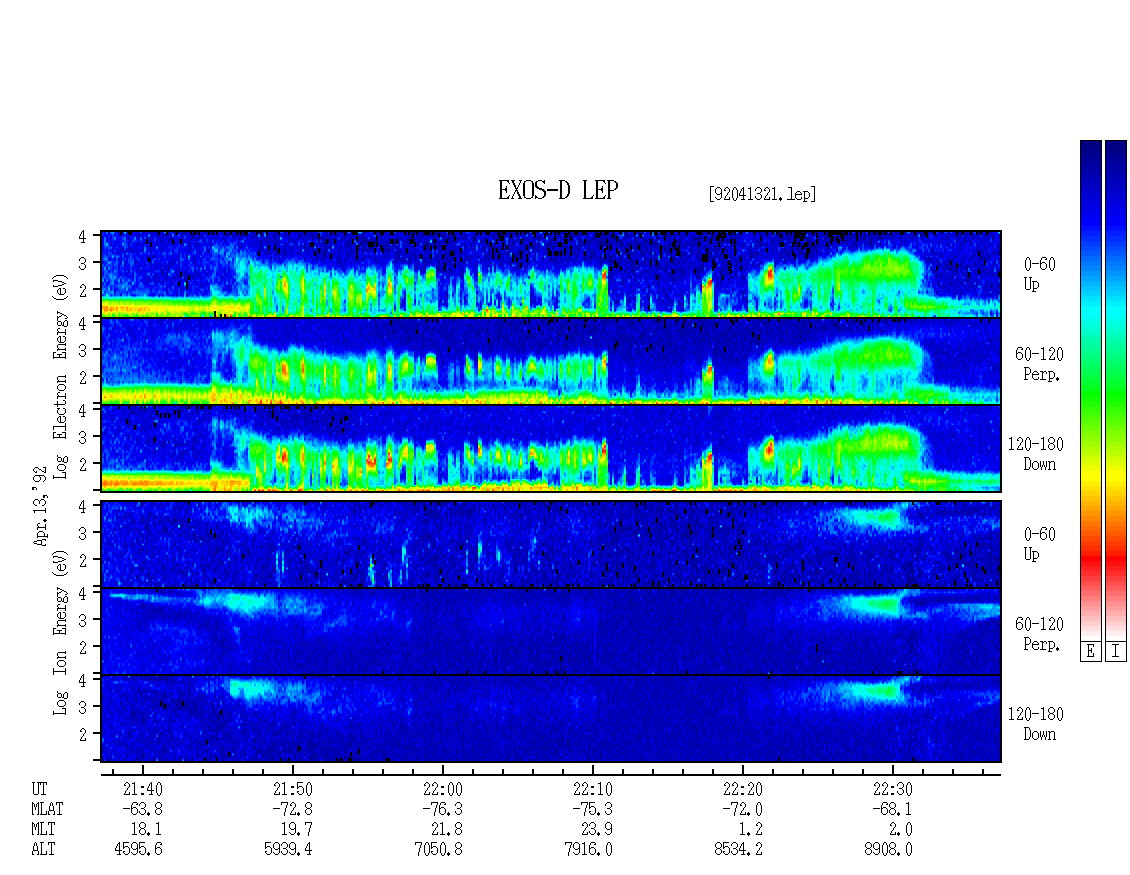Click the boxed 'E' label under the color bar
This screenshot has width=1130, height=875.
coord(1090,652)
